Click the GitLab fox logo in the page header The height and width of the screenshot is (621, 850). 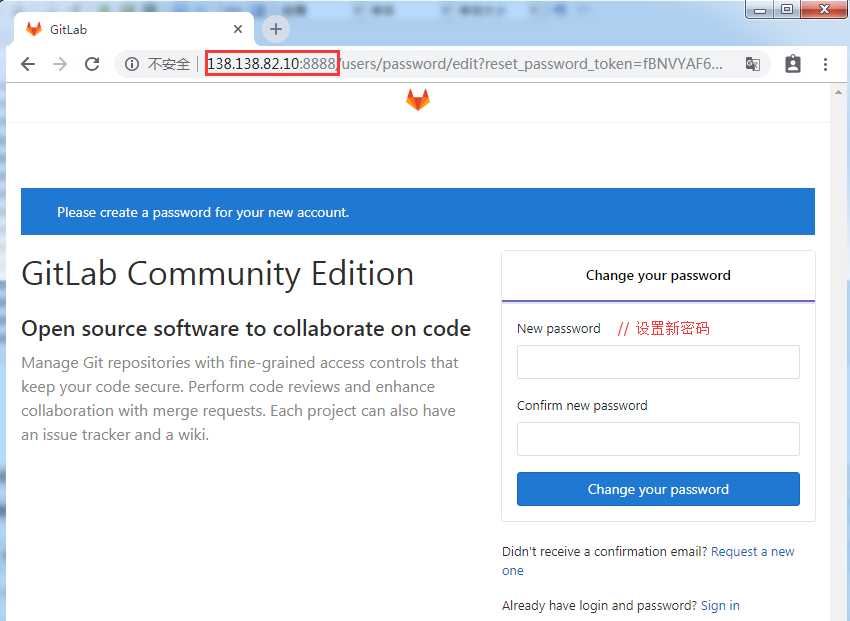point(418,100)
